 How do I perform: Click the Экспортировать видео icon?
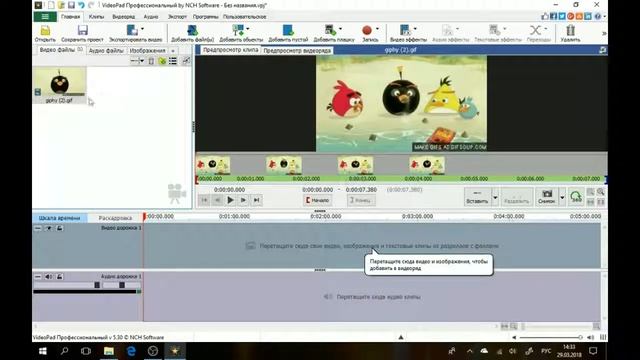(x=132, y=31)
